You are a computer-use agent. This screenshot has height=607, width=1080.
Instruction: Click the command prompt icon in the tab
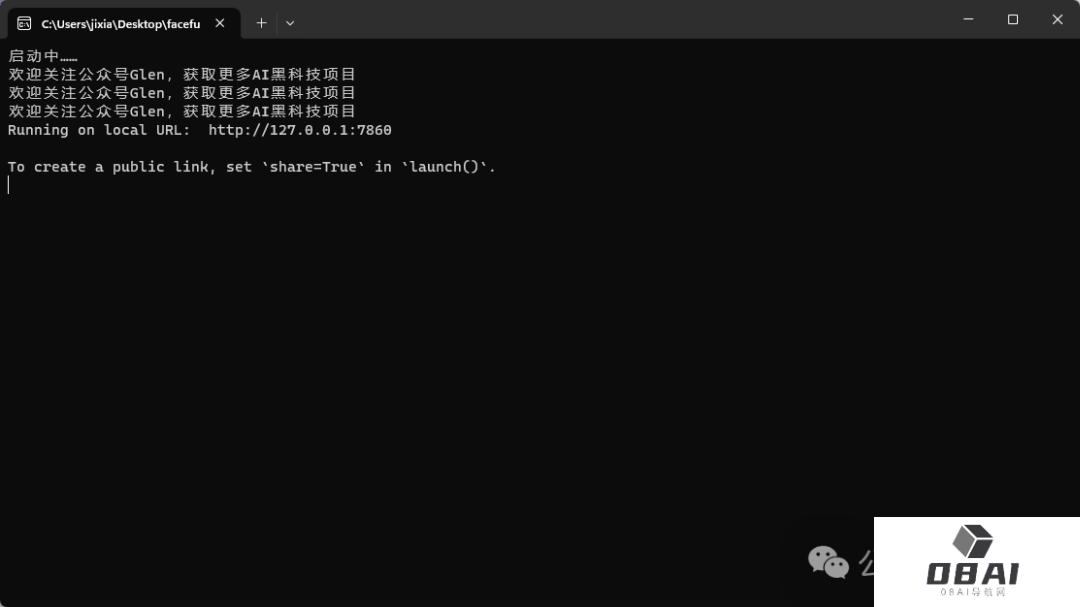(24, 23)
